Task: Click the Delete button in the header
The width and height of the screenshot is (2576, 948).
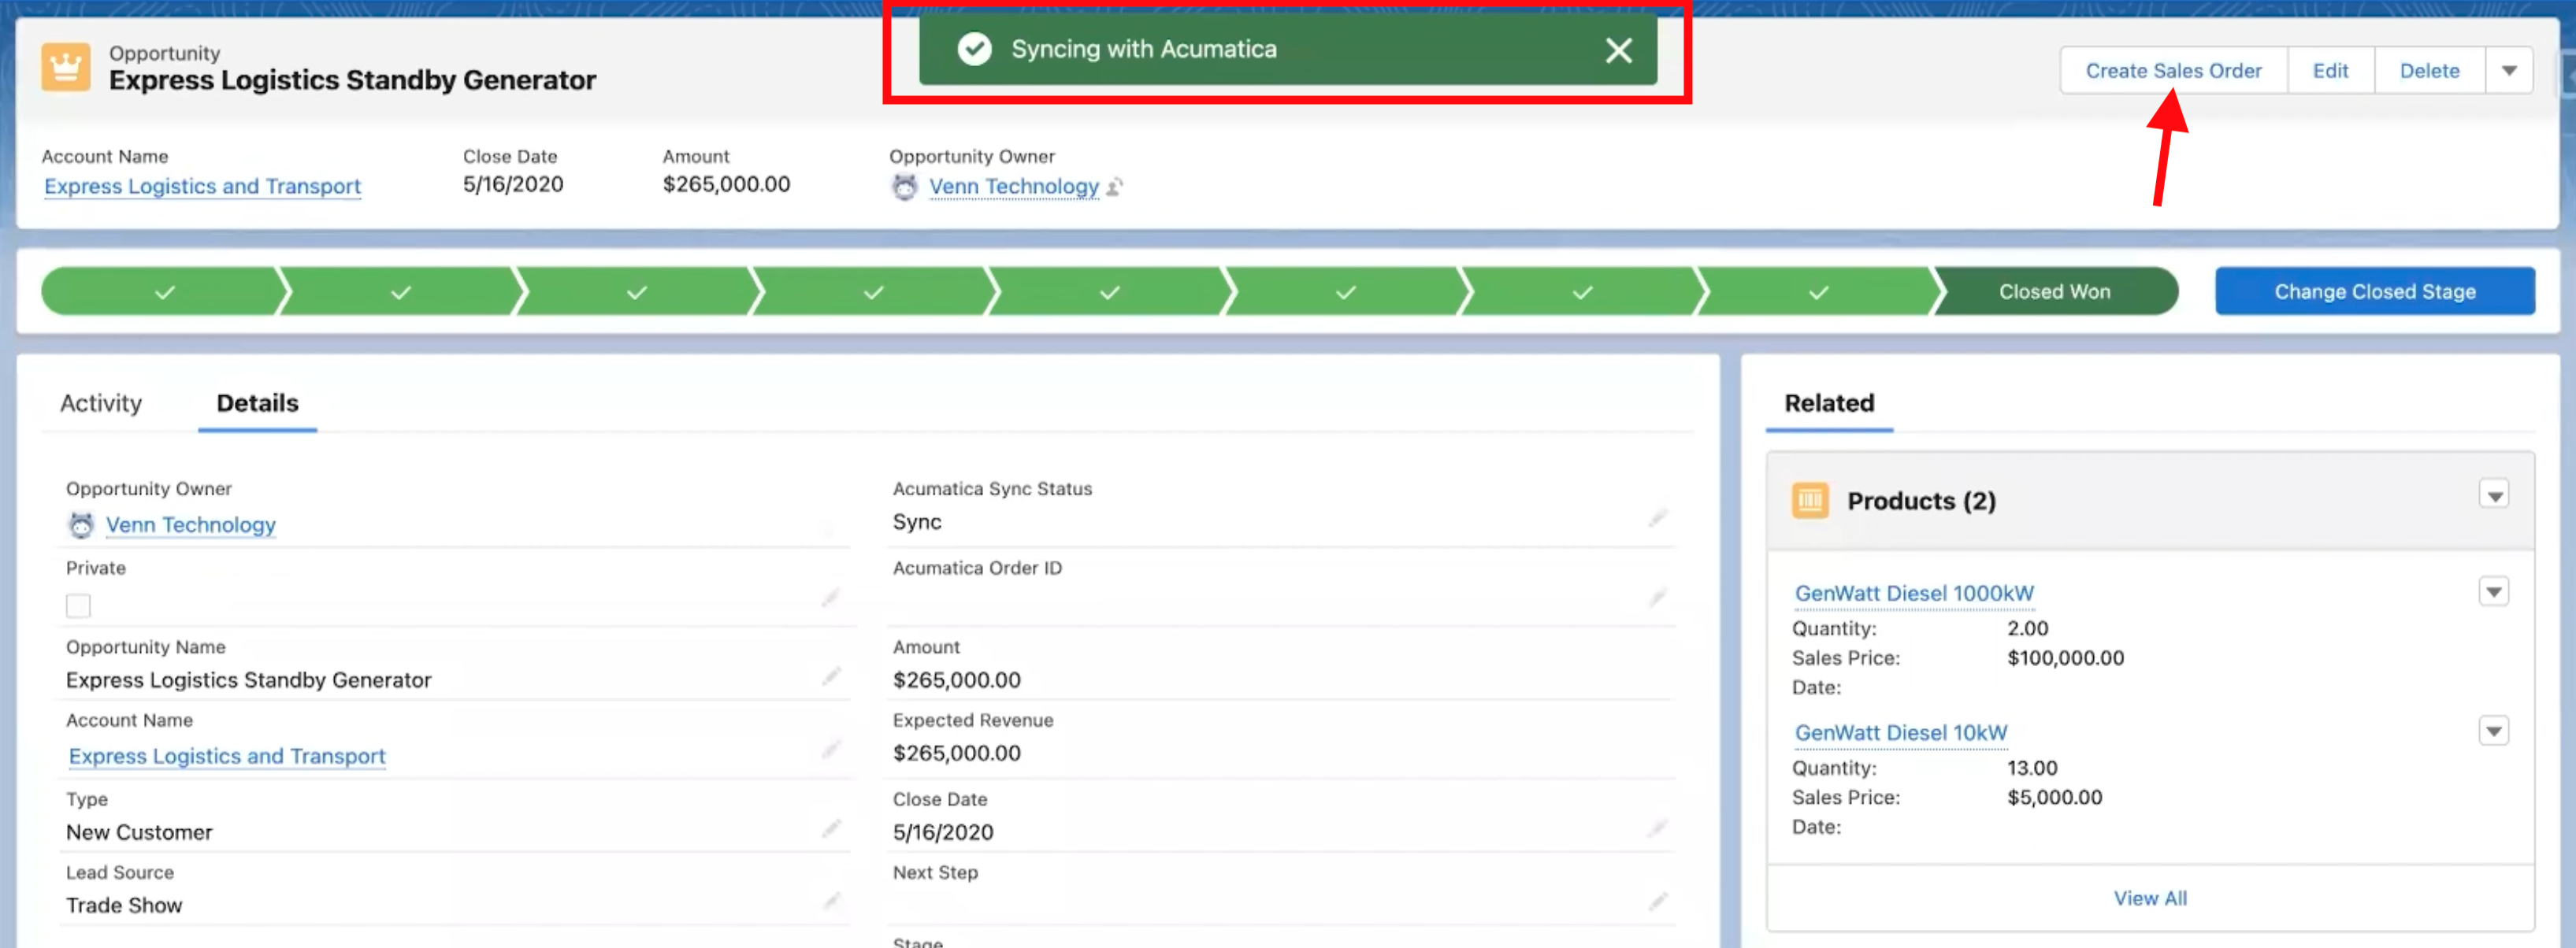Action: tap(2429, 71)
